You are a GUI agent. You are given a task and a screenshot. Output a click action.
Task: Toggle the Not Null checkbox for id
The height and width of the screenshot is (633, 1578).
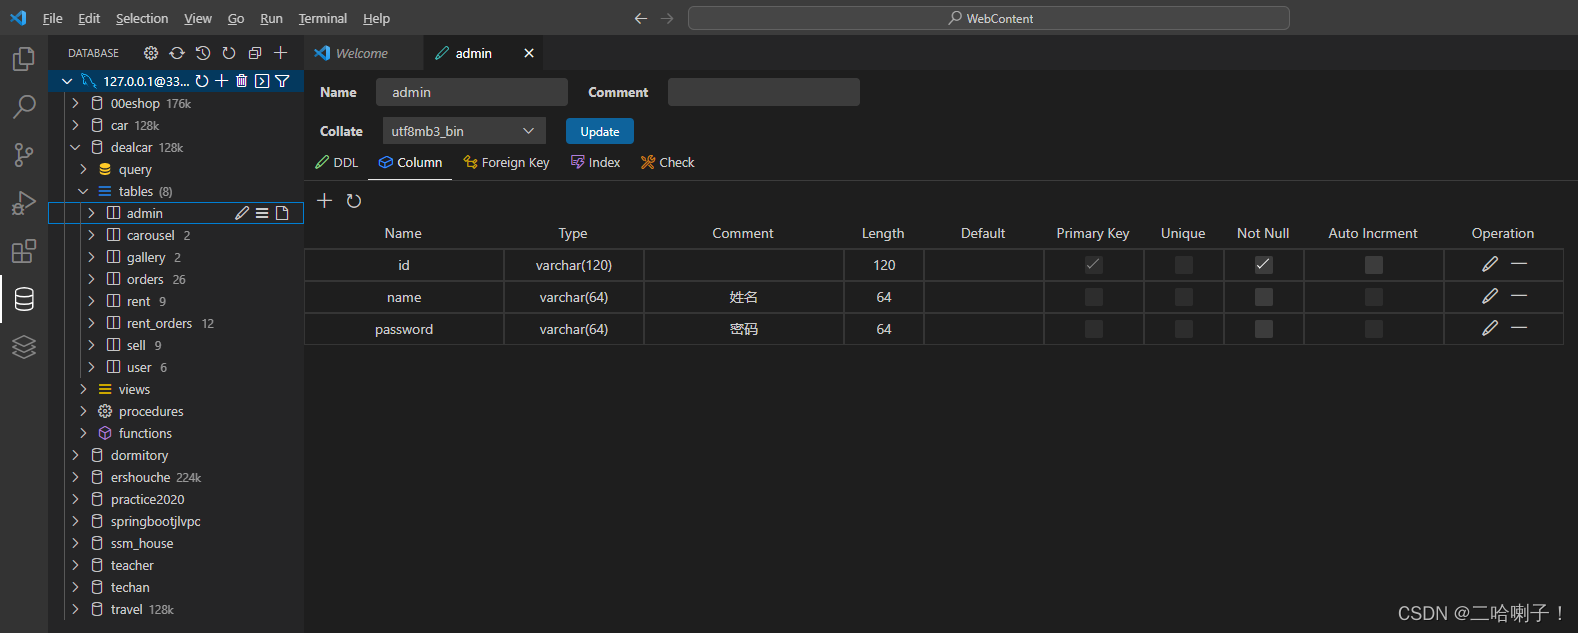point(1264,265)
